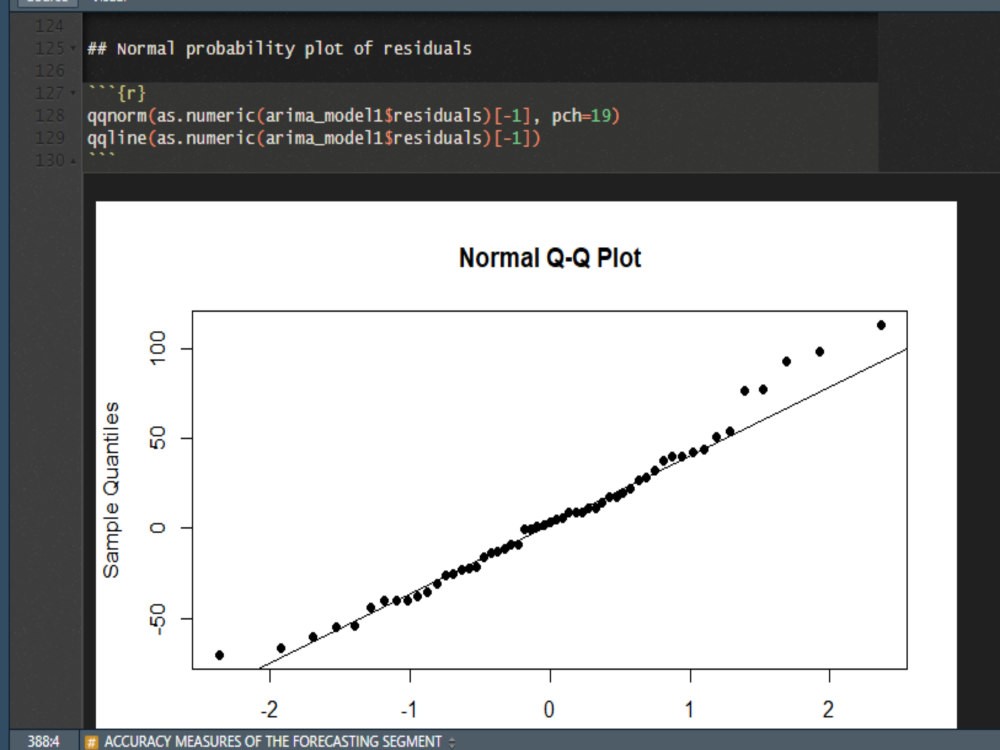The image size is (1000, 750).
Task: Click the orange section hash icon in status bar
Action: (x=92, y=742)
